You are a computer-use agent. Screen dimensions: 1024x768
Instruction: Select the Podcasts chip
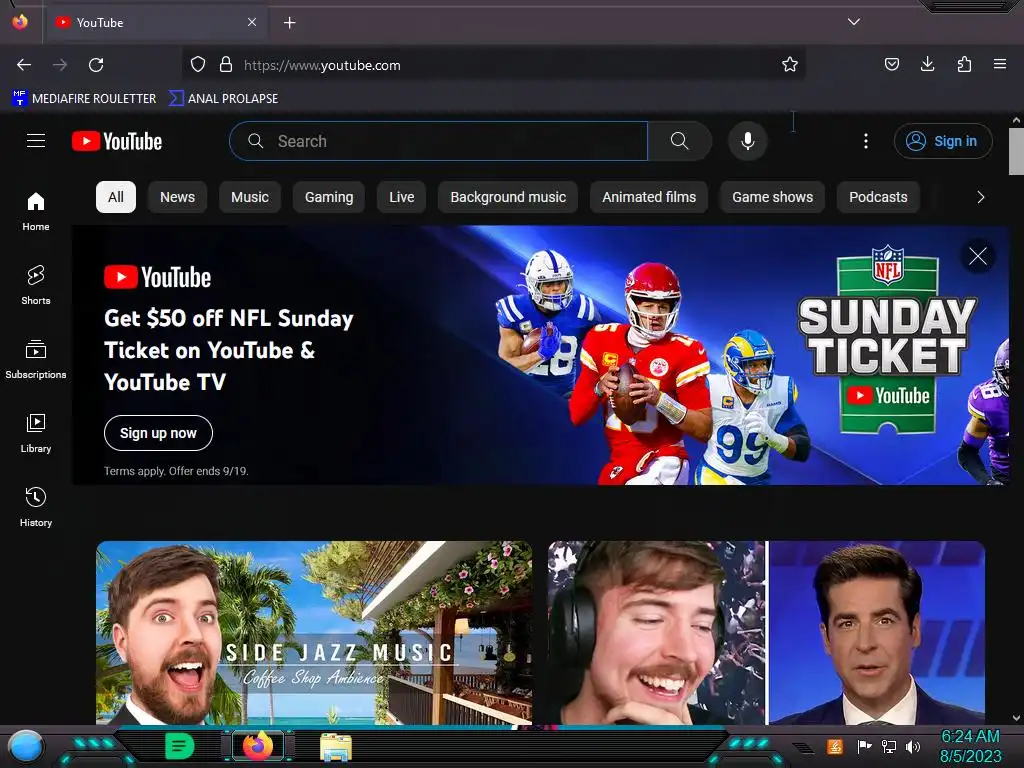(x=878, y=197)
